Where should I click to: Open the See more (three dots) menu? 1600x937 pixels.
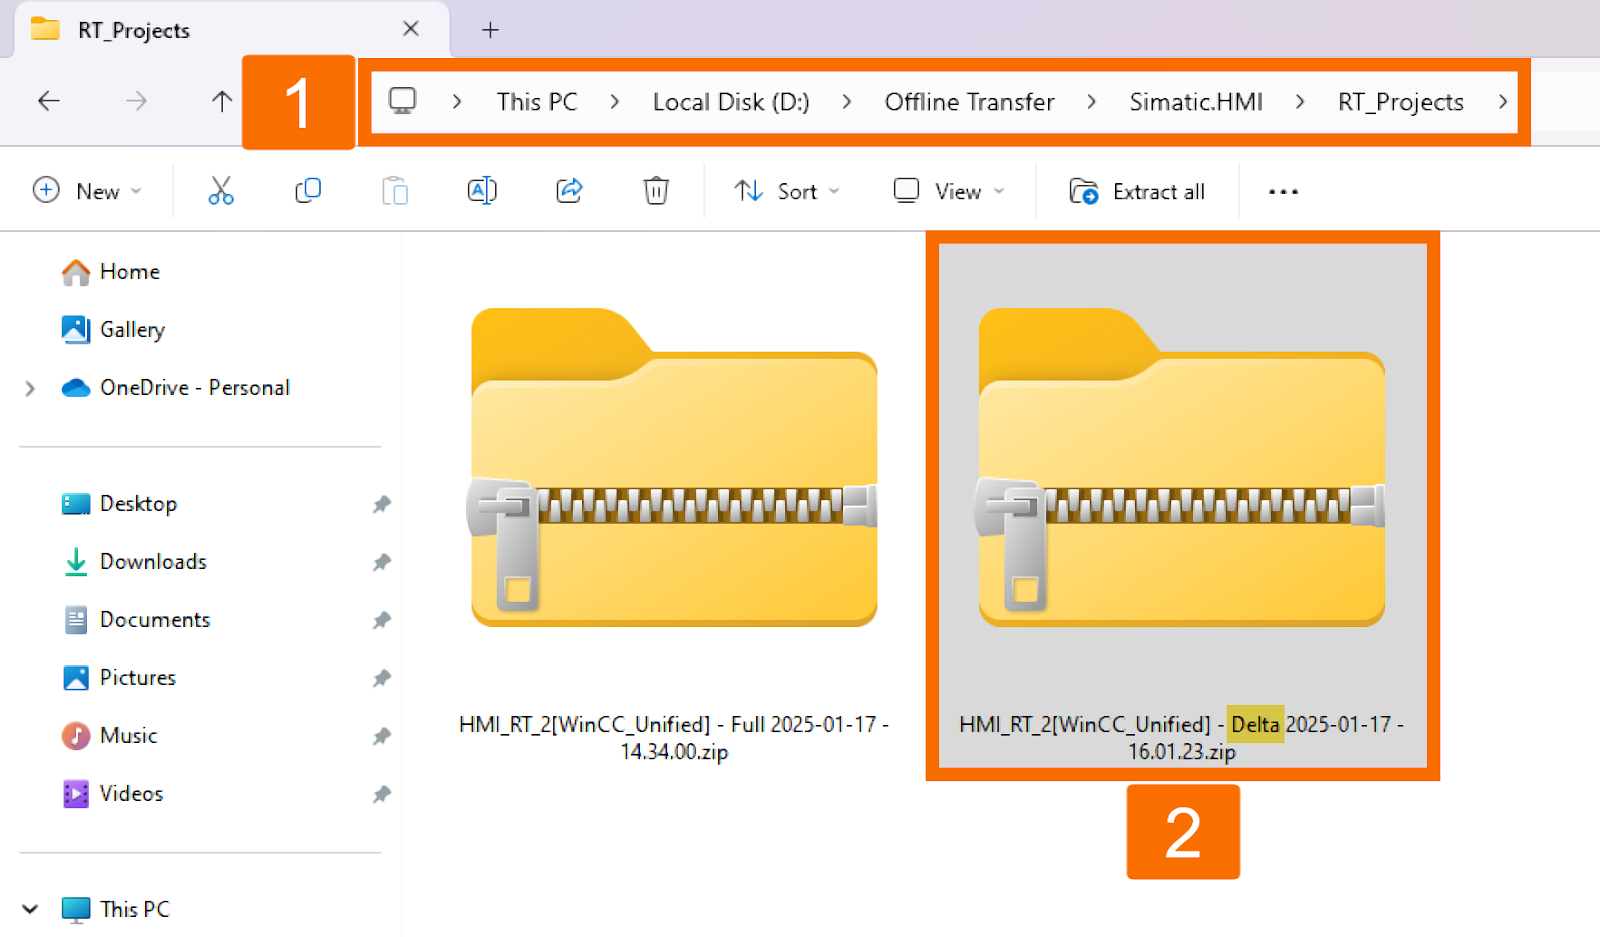(1283, 191)
